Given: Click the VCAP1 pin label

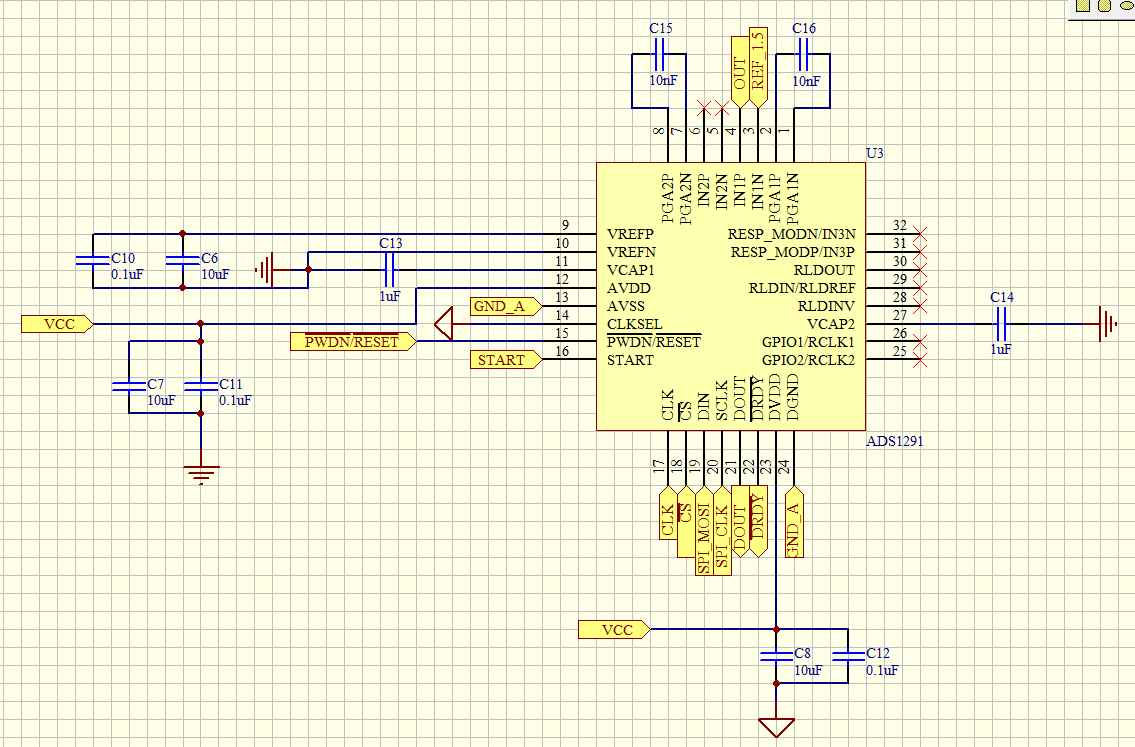Looking at the screenshot, I should (630, 270).
